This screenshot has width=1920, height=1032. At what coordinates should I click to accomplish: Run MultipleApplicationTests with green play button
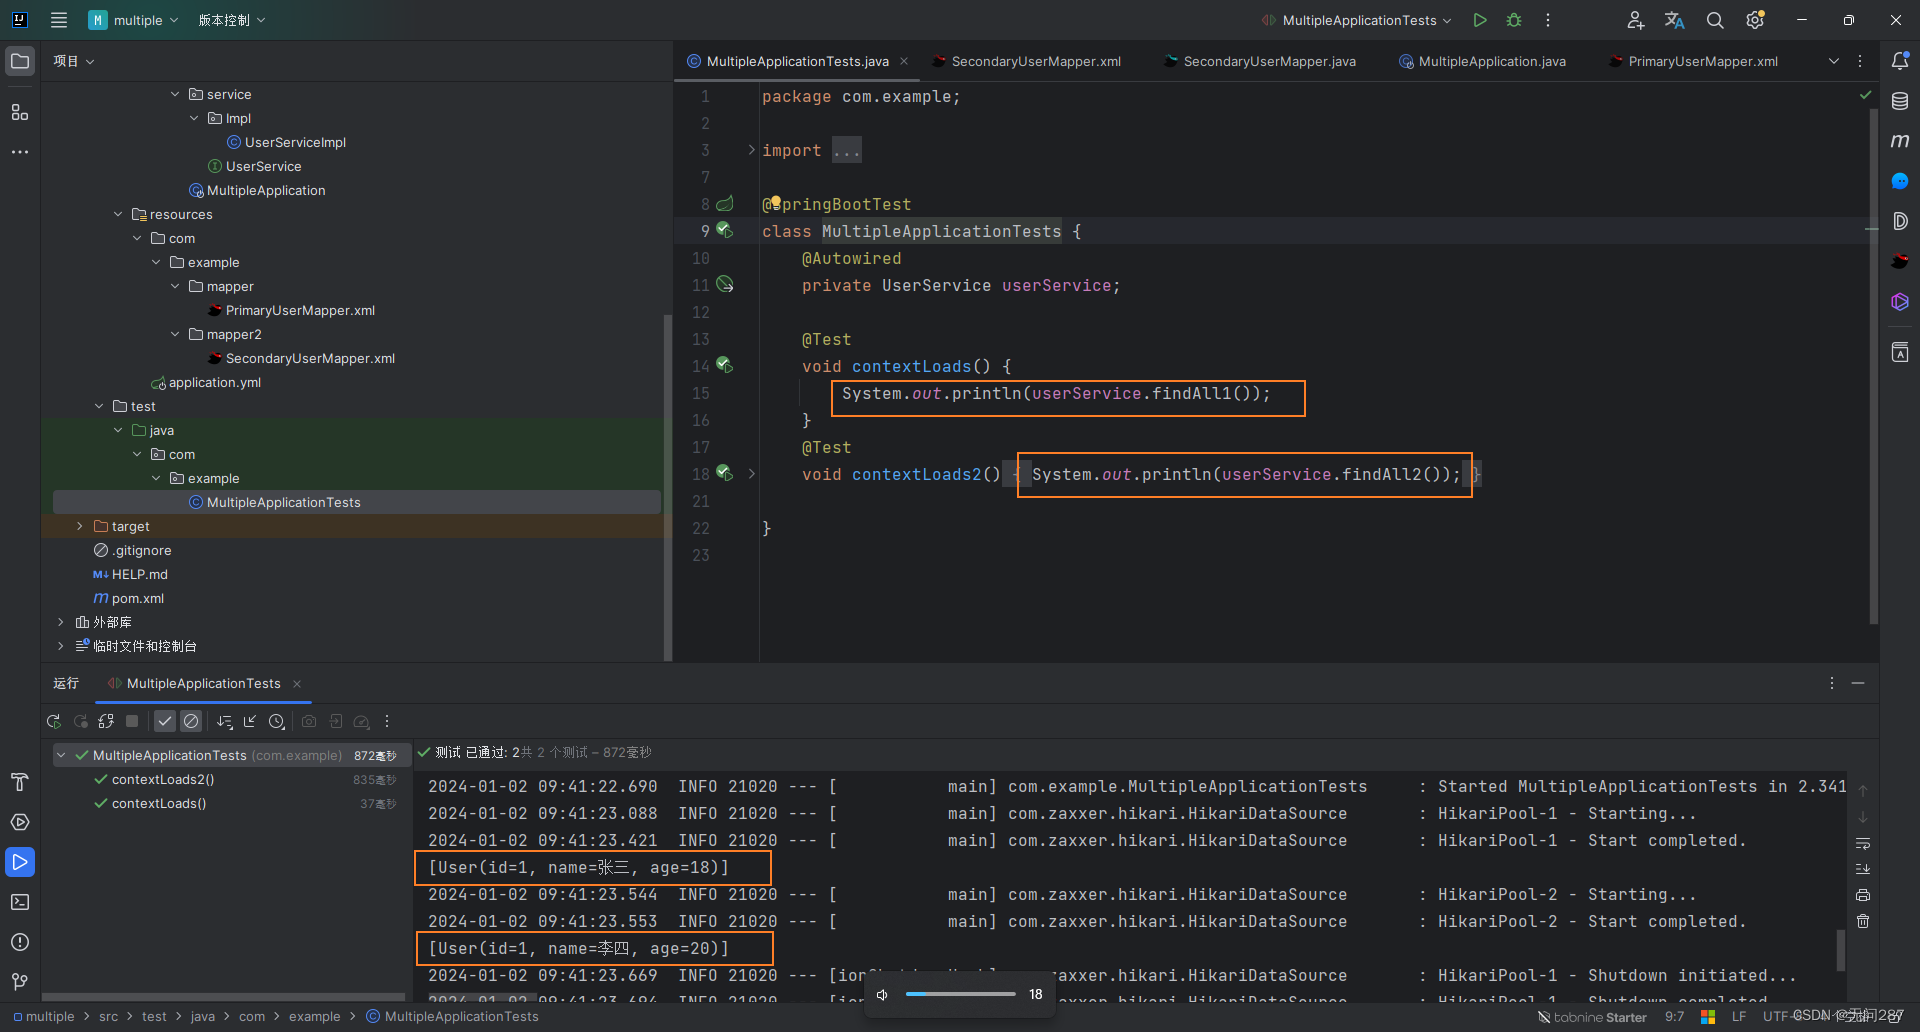1480,20
